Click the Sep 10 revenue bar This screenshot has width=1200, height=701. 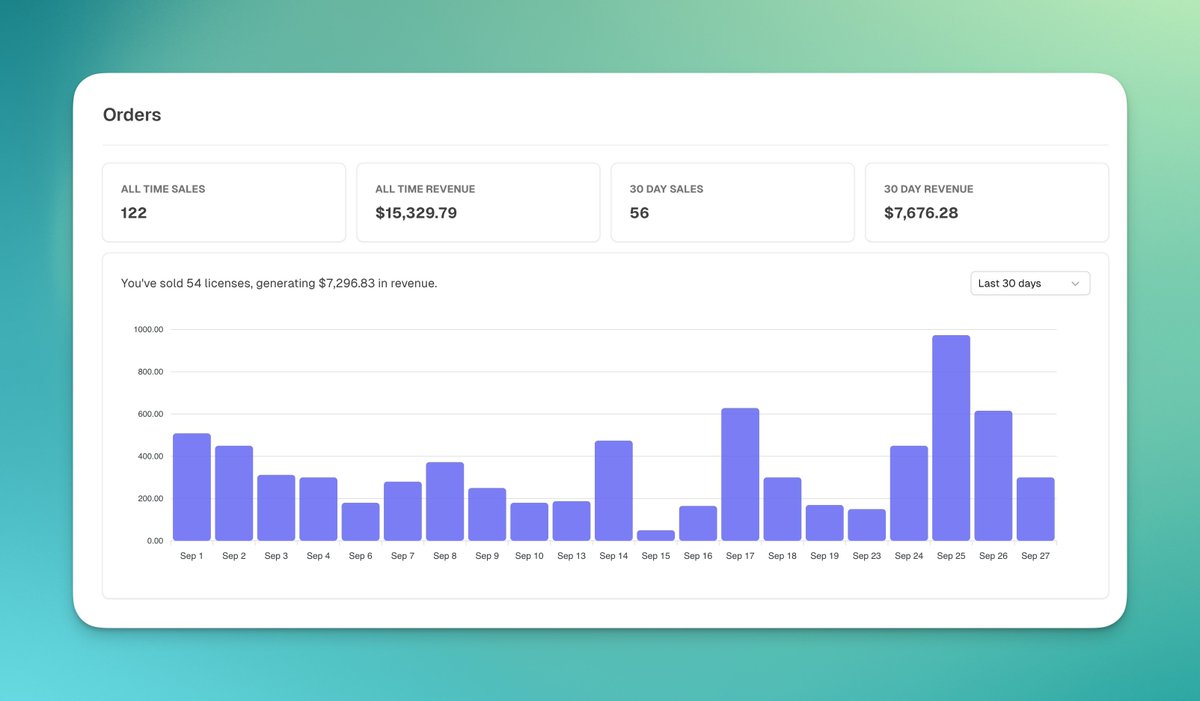pos(529,522)
